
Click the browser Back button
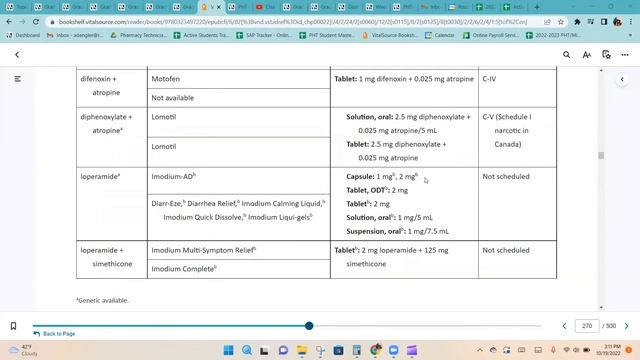point(9,22)
